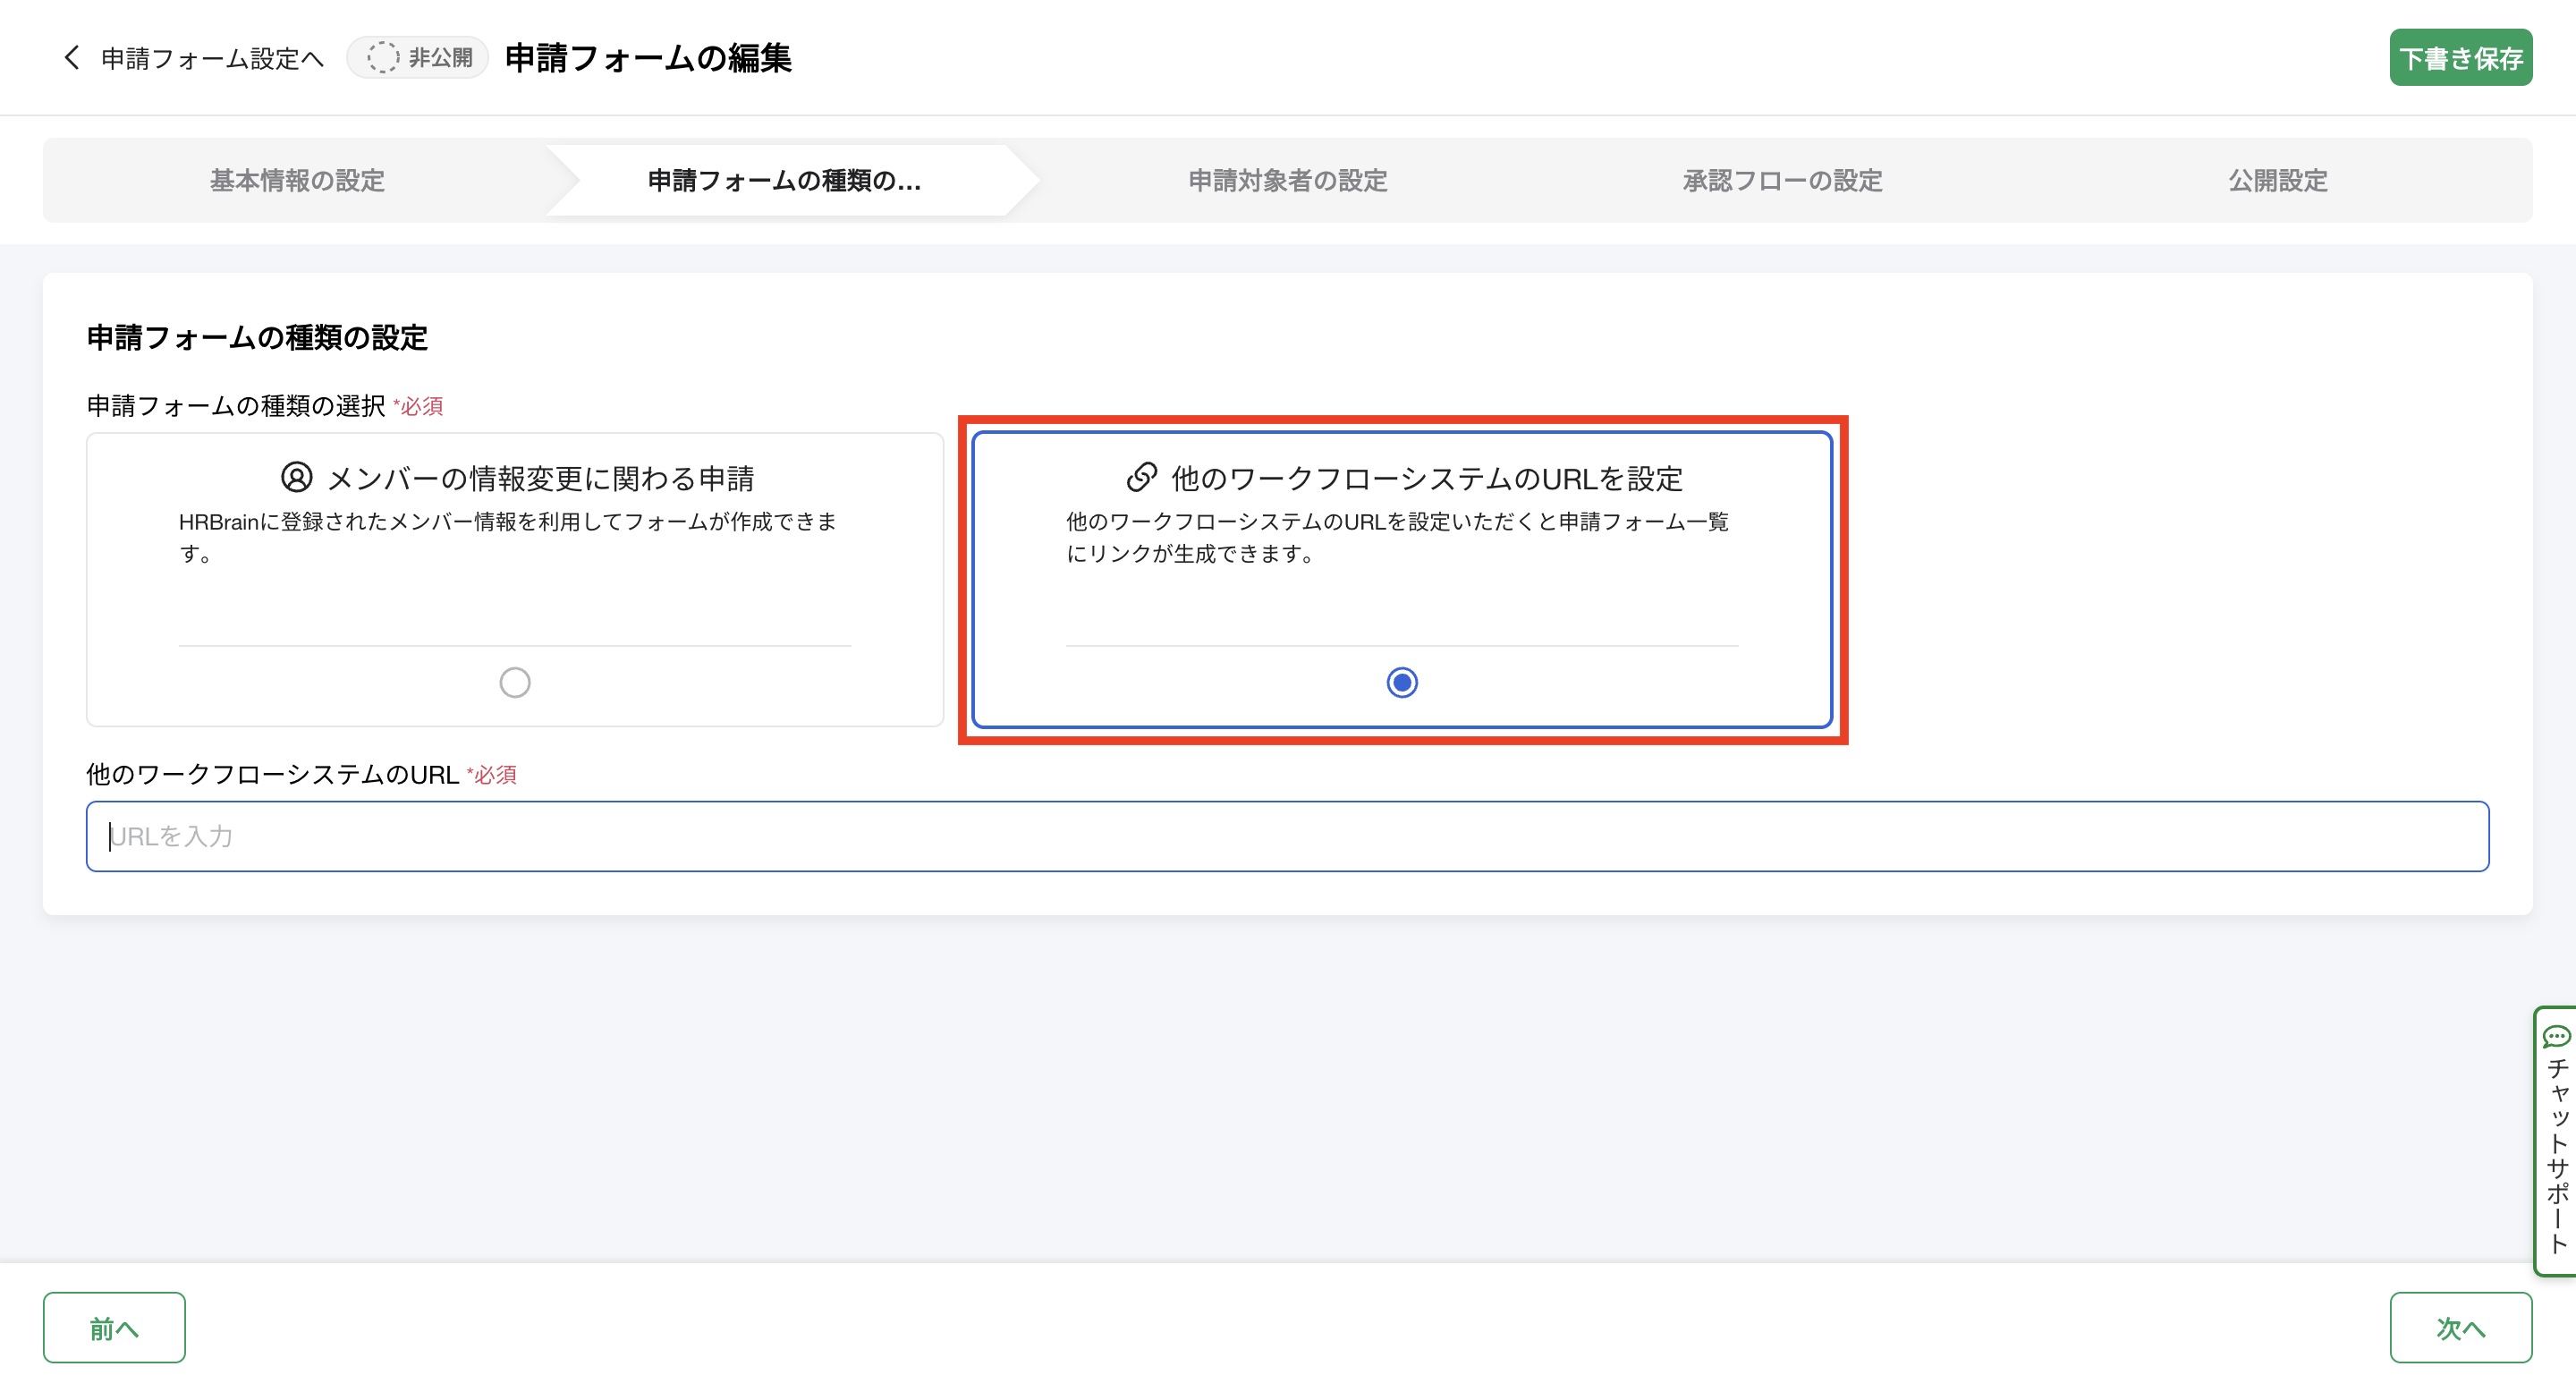Click the back arrow chevron icon
Viewport: 2576px width, 1392px height.
pos(71,58)
